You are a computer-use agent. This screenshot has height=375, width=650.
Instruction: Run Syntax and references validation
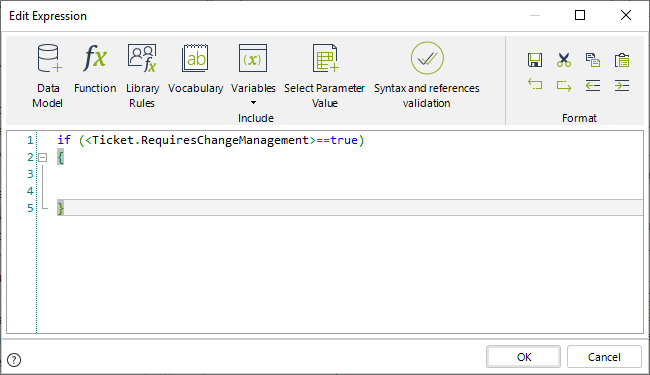[x=427, y=75]
